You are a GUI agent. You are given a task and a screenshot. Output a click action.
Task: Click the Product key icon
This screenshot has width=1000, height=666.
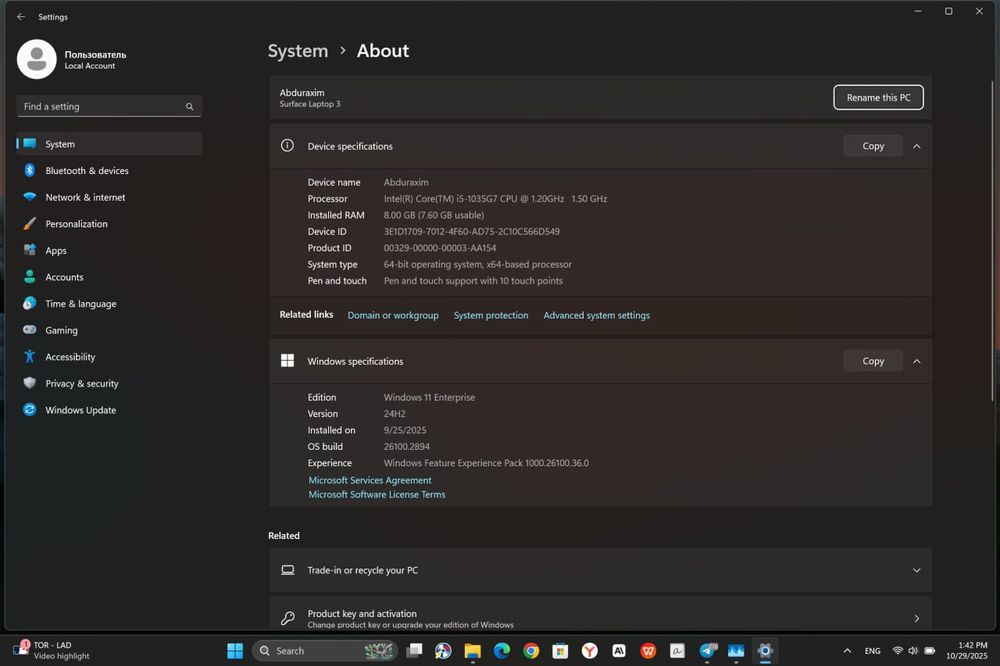(288, 618)
